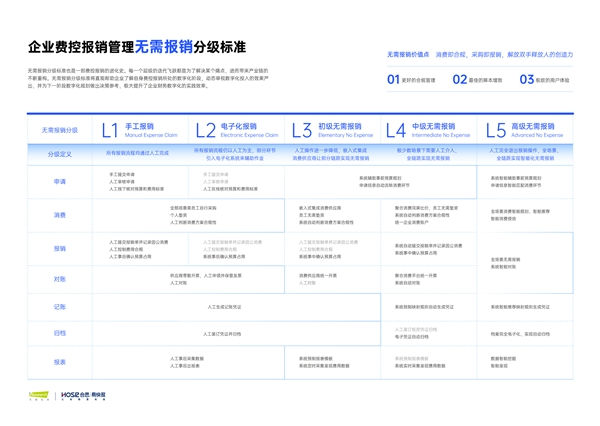Screen dimensions: 600x426
Task: Click the 消费 row label
Action: (x=60, y=215)
